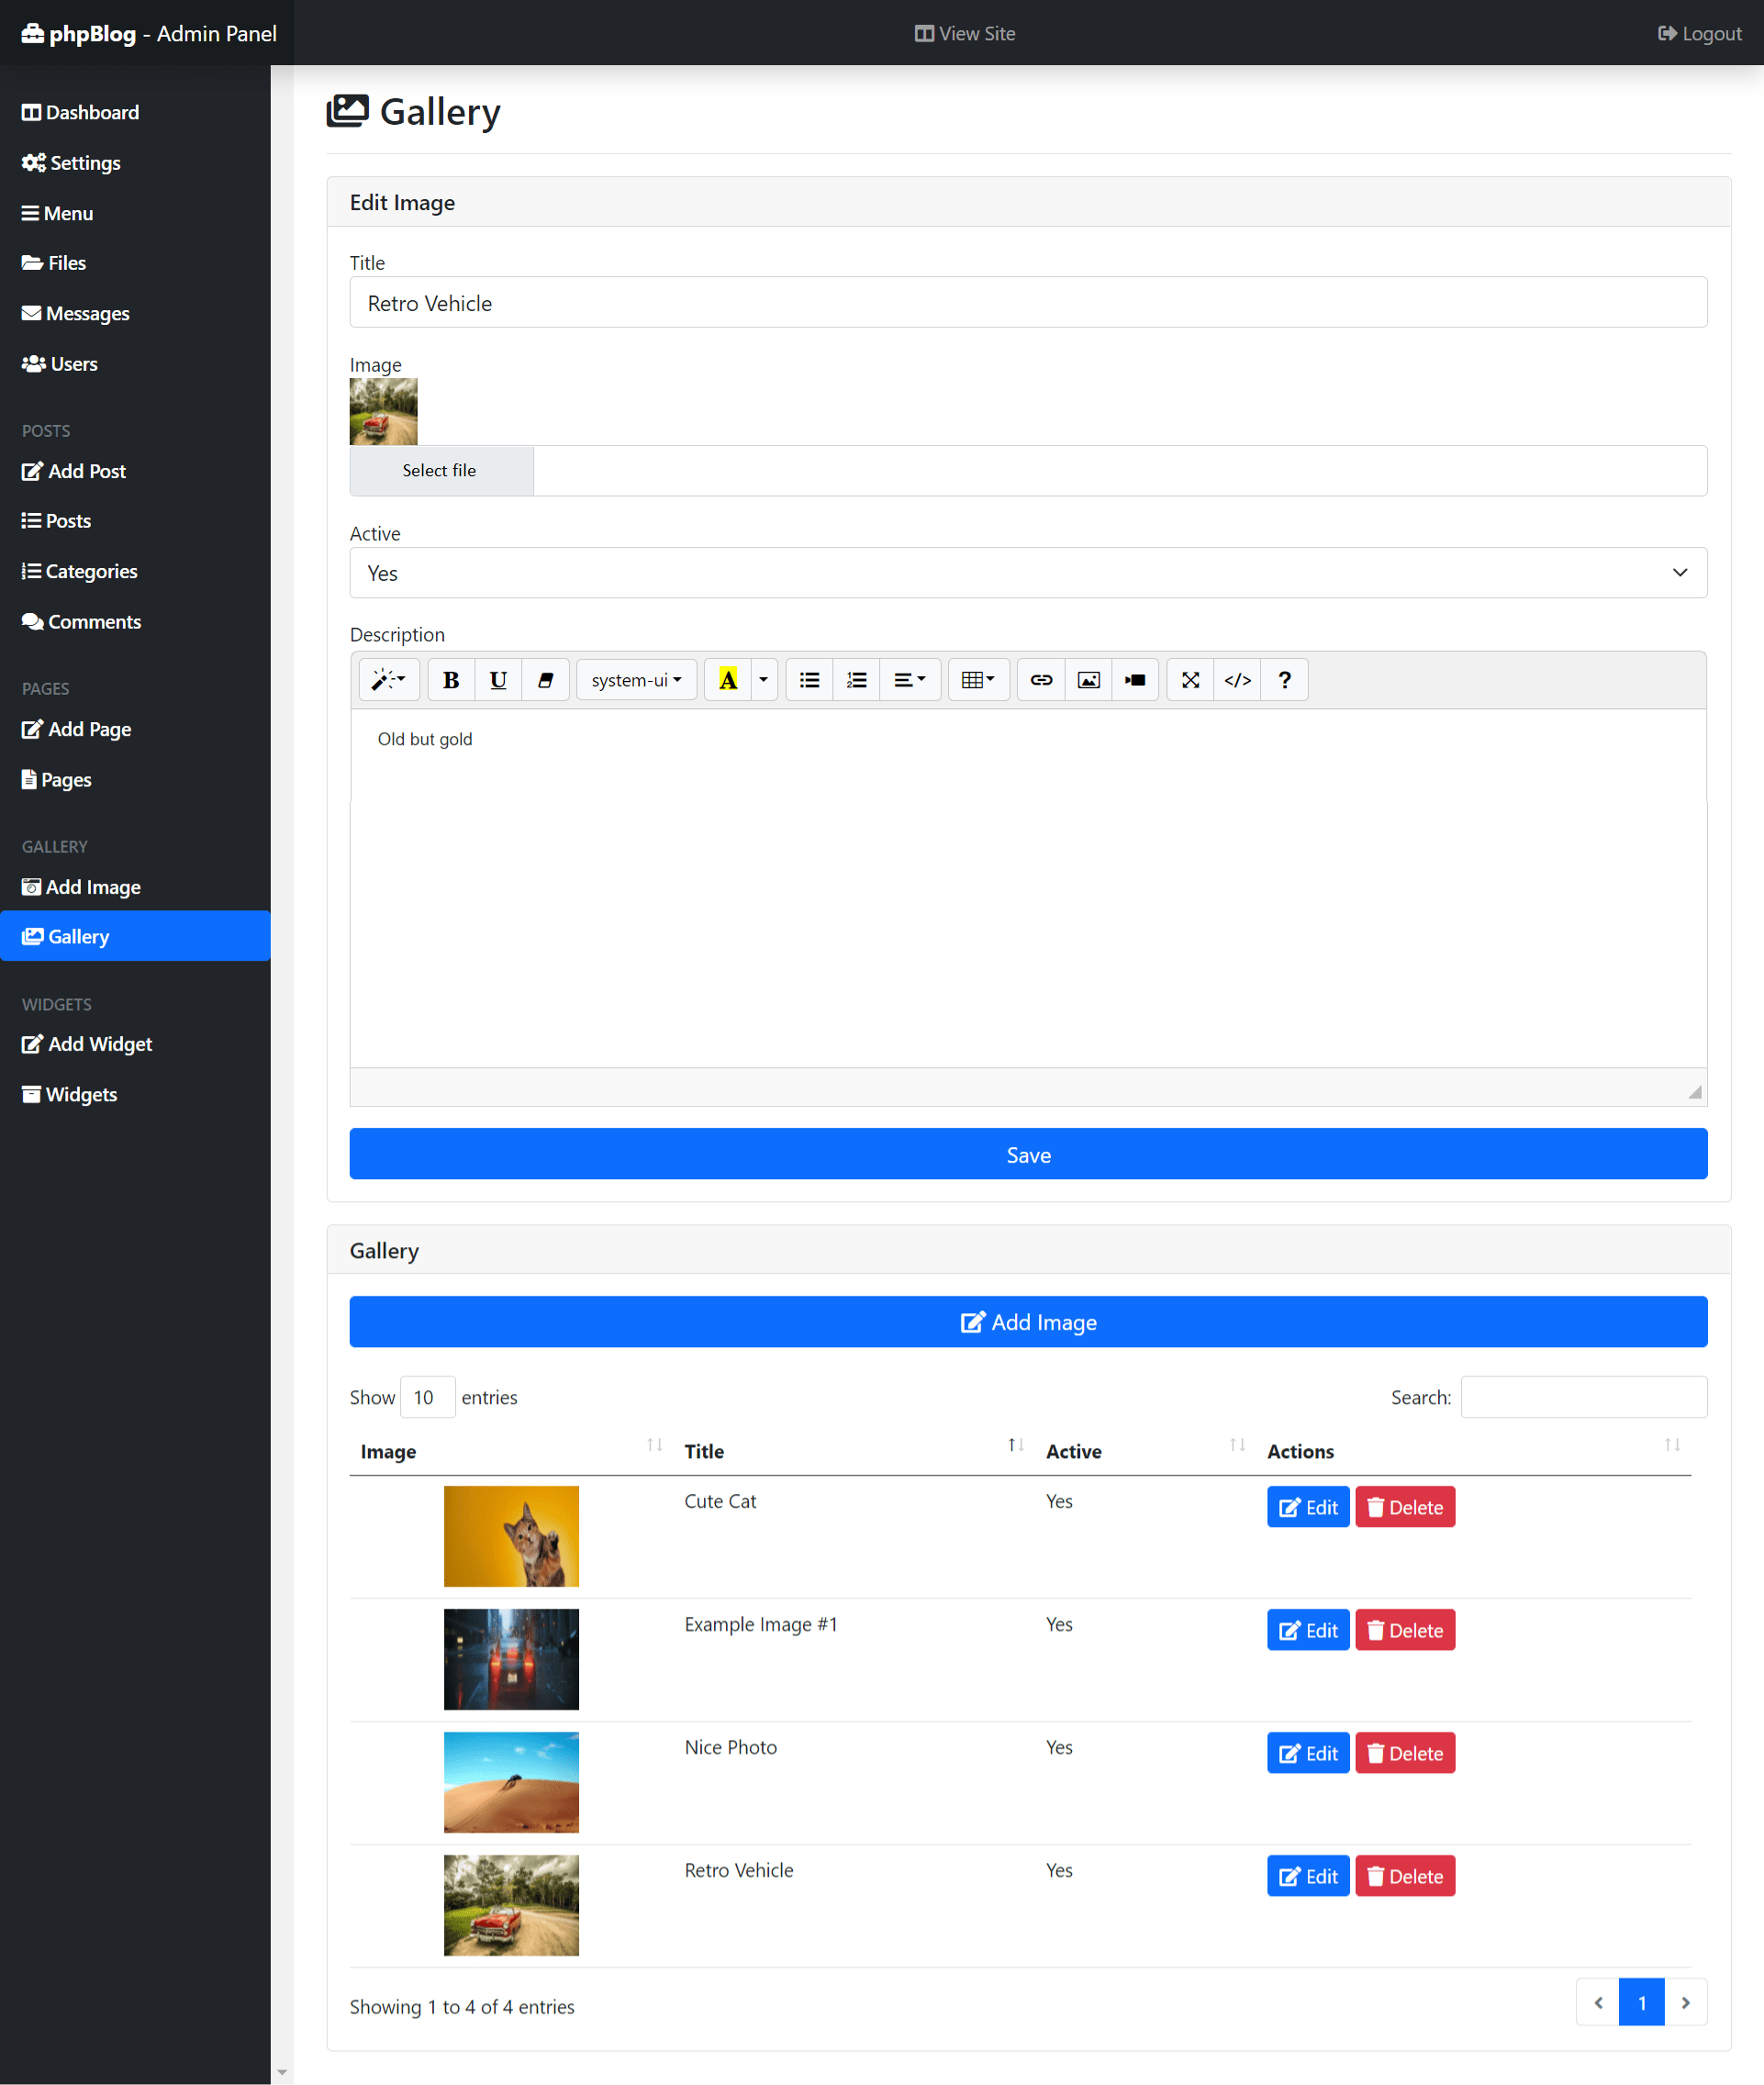The width and height of the screenshot is (1764, 2085).
Task: Open the Active Yes dropdown
Action: coord(1027,573)
